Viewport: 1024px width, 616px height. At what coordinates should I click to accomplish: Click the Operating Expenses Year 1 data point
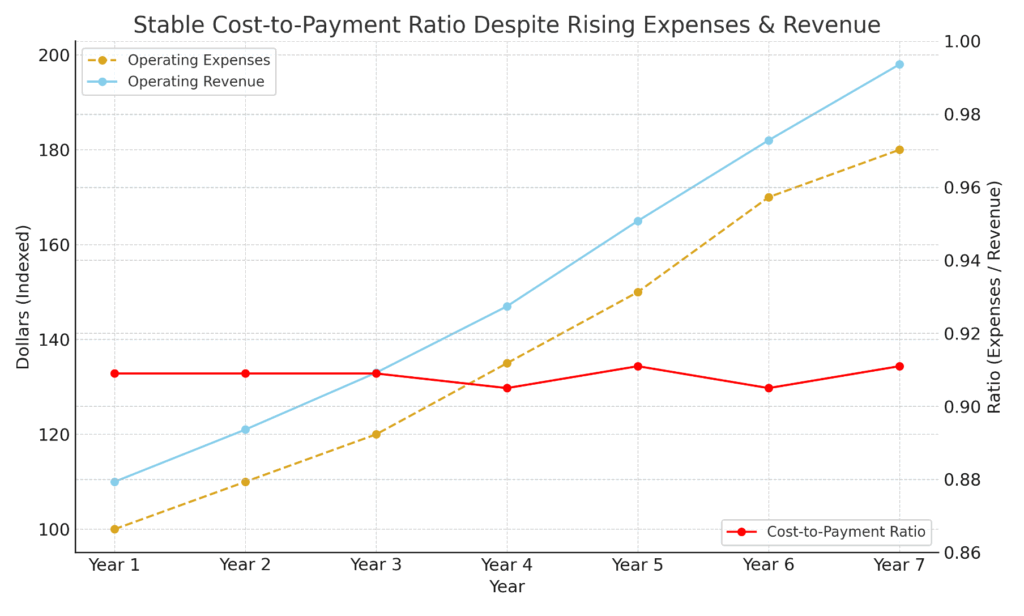point(114,529)
